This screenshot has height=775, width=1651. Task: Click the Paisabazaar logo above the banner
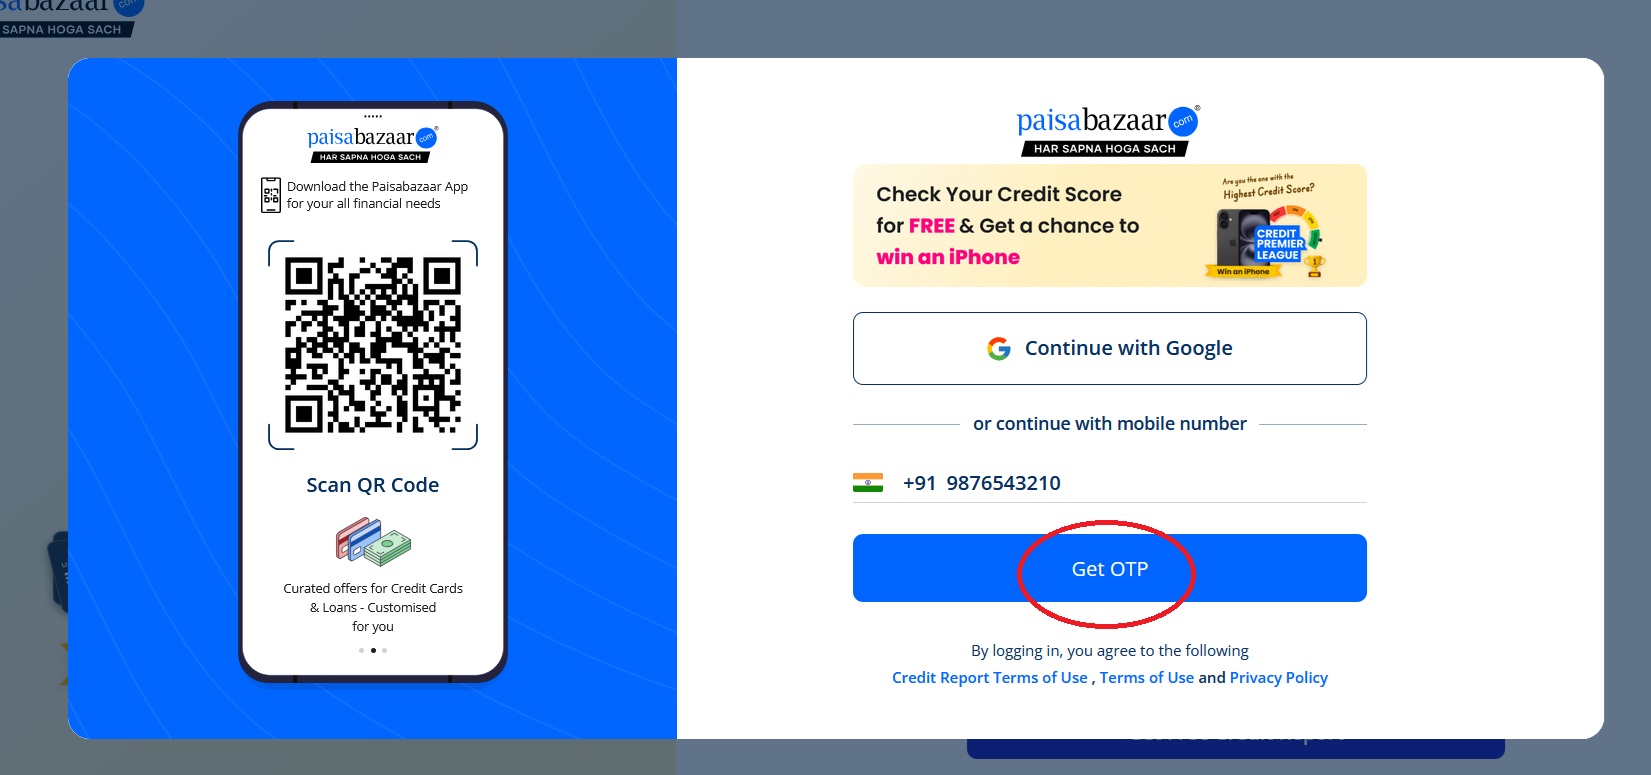click(1107, 131)
